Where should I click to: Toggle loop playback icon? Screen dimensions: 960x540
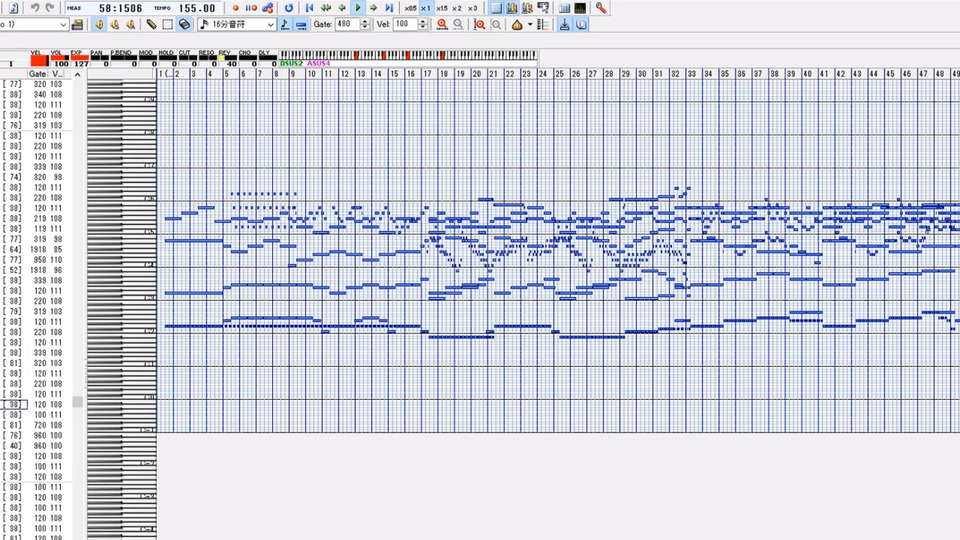289,8
